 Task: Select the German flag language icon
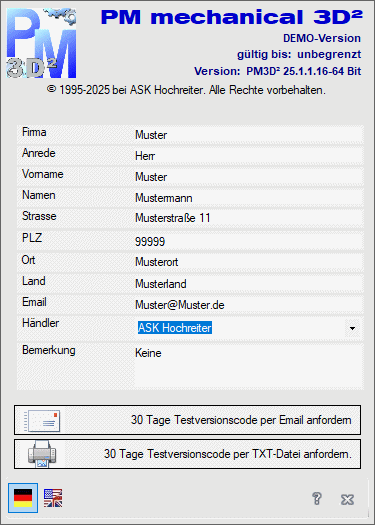23,498
